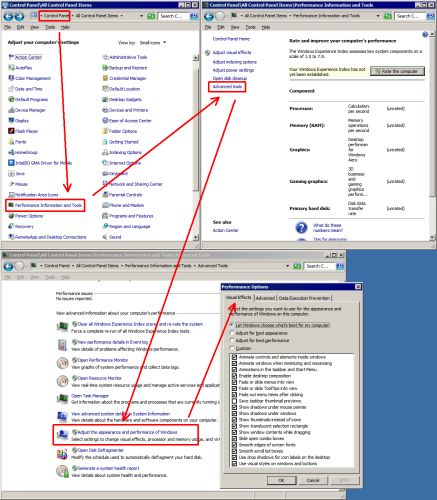Click the Open Disk Defragmenter icon
This screenshot has height=500, width=437.
(x=62, y=454)
